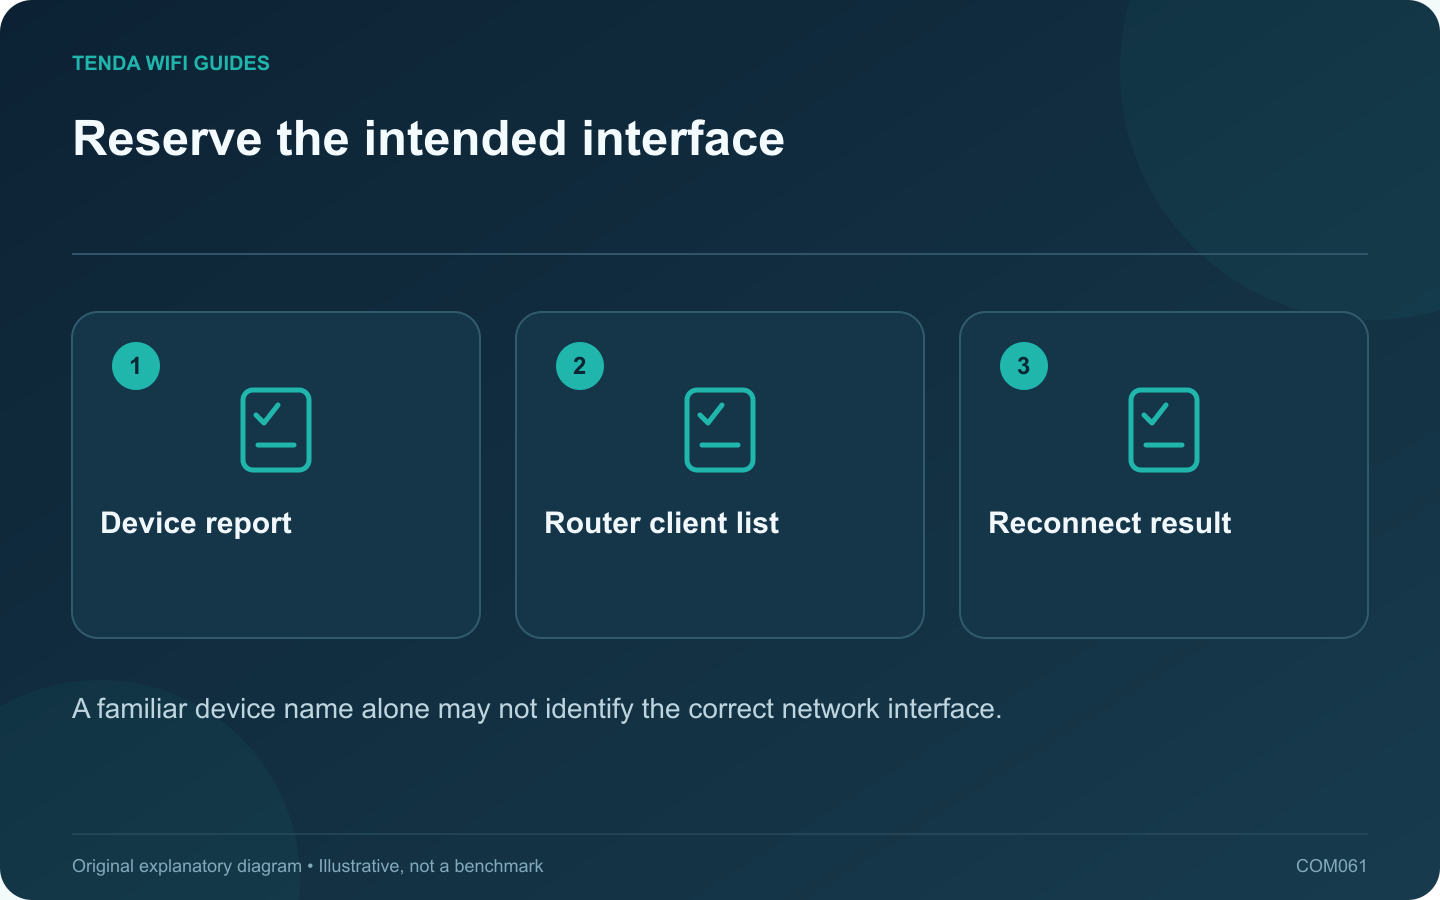Image resolution: width=1440 pixels, height=900 pixels.
Task: Select the Reconnect result card title
Action: [1109, 523]
